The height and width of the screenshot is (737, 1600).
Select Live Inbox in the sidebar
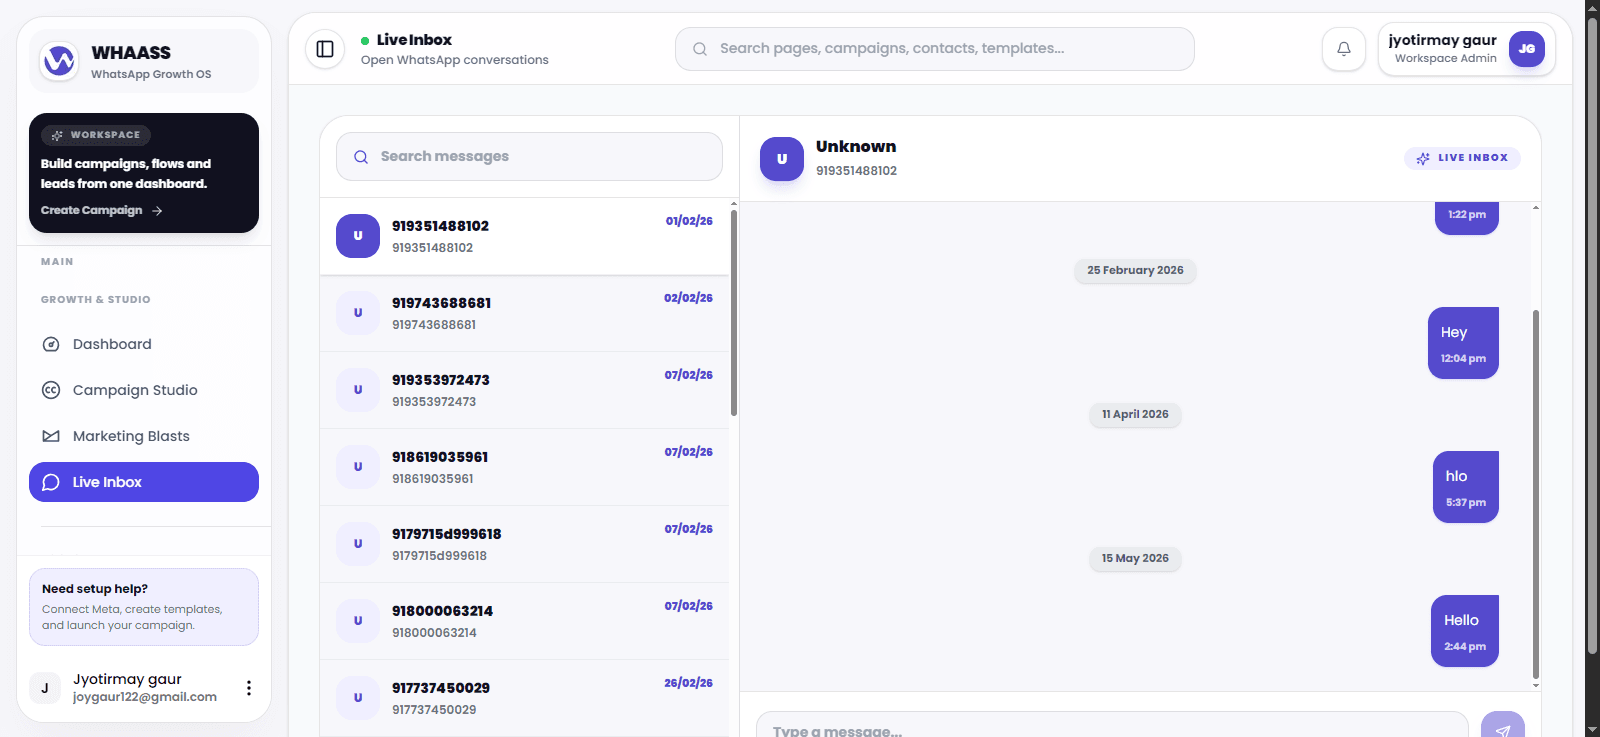pos(144,482)
